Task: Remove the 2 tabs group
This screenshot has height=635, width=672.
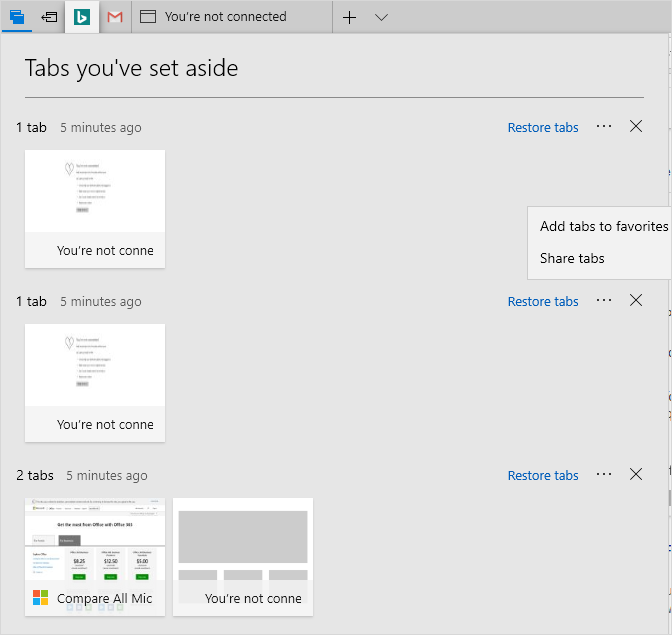Action: point(636,474)
